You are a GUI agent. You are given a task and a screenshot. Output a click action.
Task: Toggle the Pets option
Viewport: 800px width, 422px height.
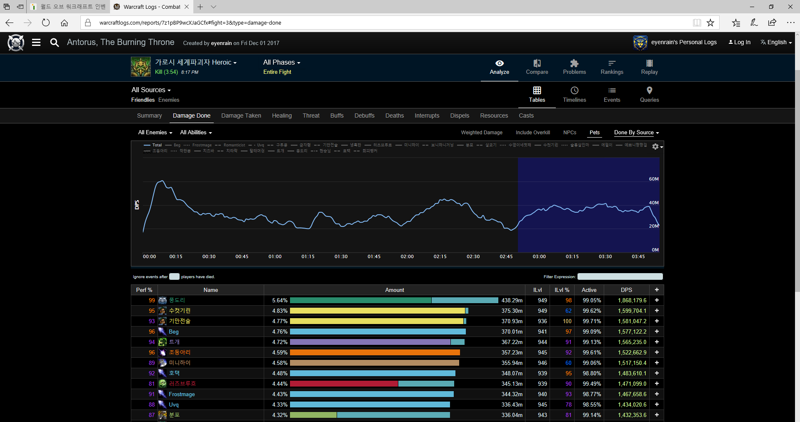(x=594, y=133)
